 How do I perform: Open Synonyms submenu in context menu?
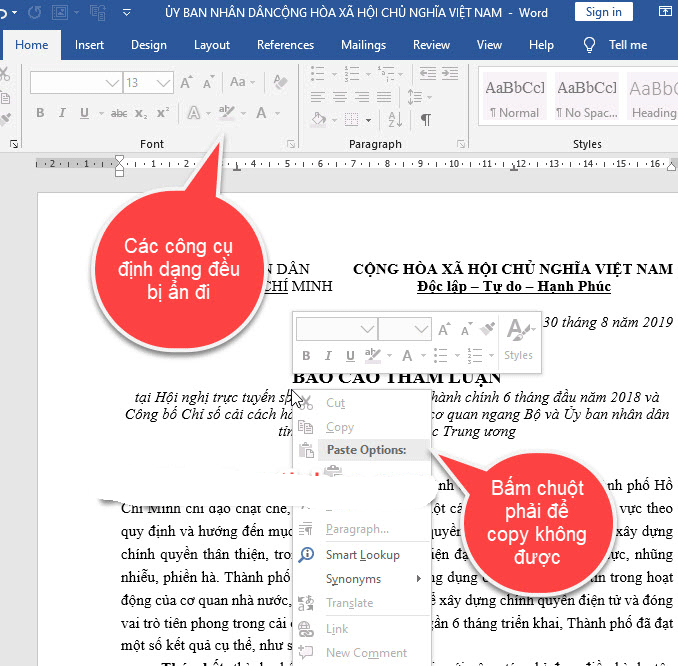(353, 579)
